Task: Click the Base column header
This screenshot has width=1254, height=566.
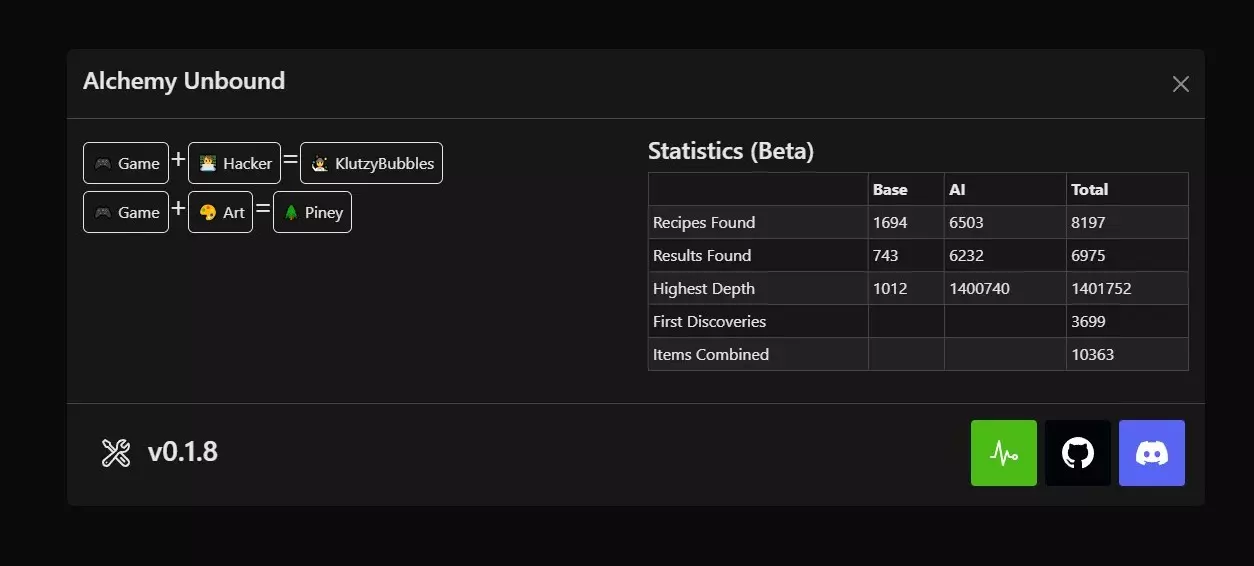Action: coord(890,190)
